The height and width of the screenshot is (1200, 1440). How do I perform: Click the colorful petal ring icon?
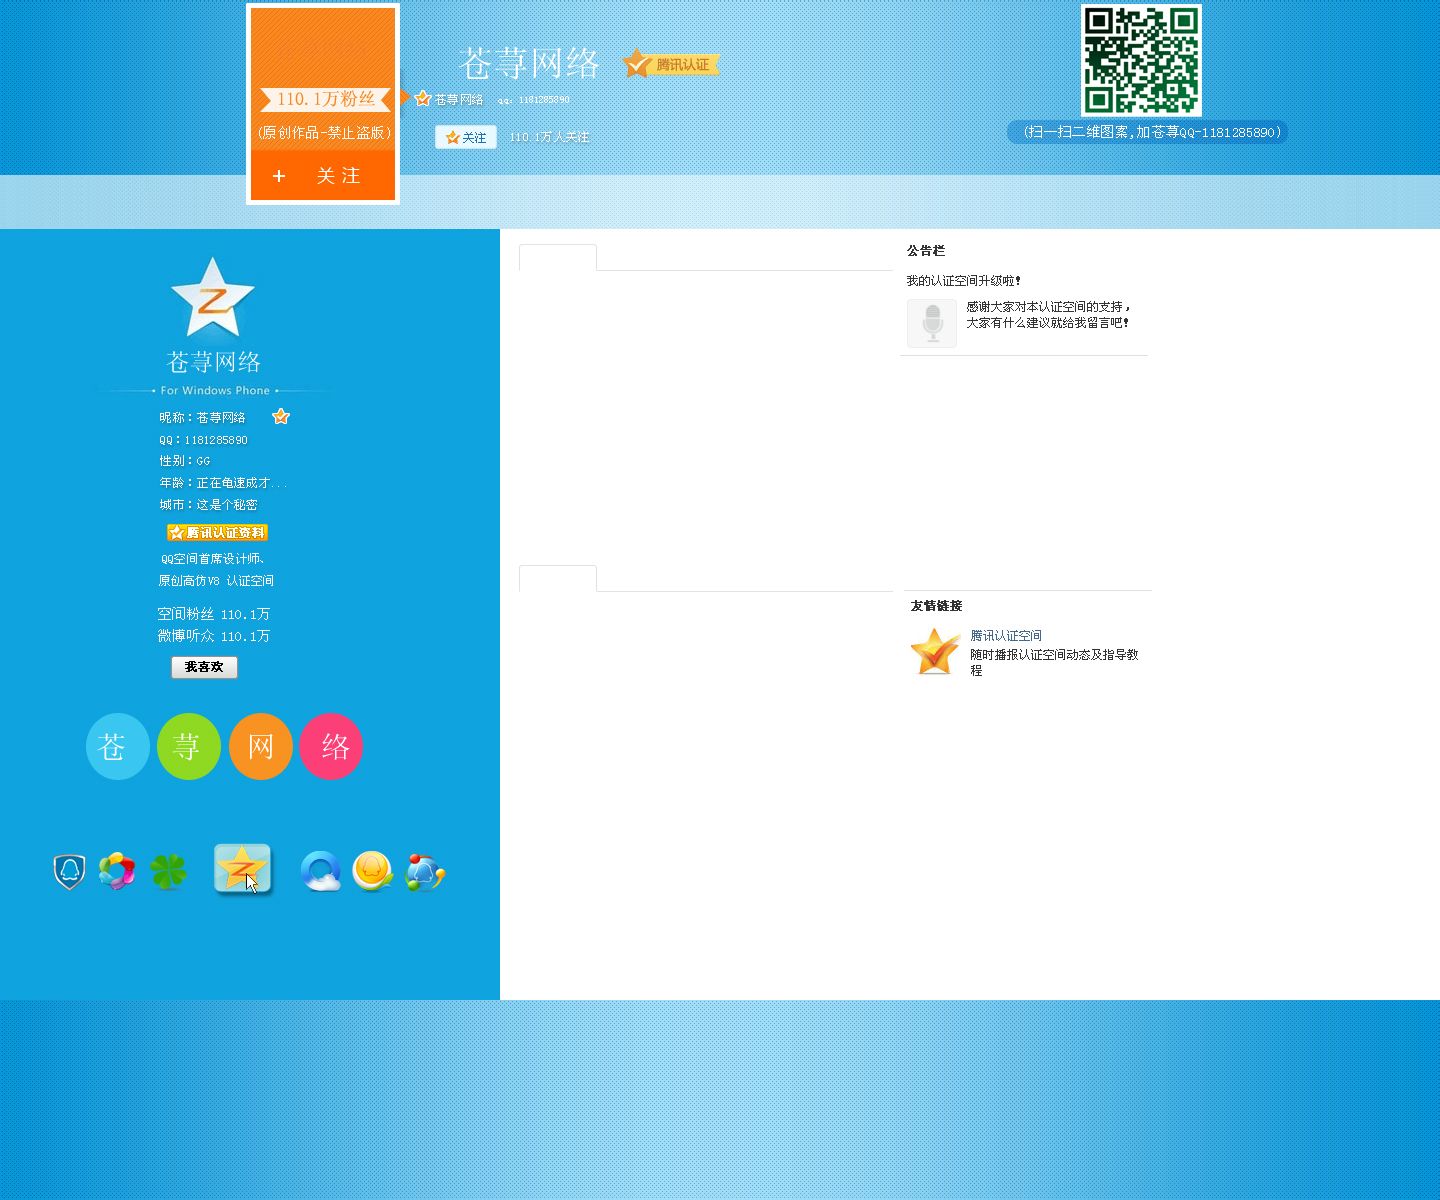(x=117, y=872)
